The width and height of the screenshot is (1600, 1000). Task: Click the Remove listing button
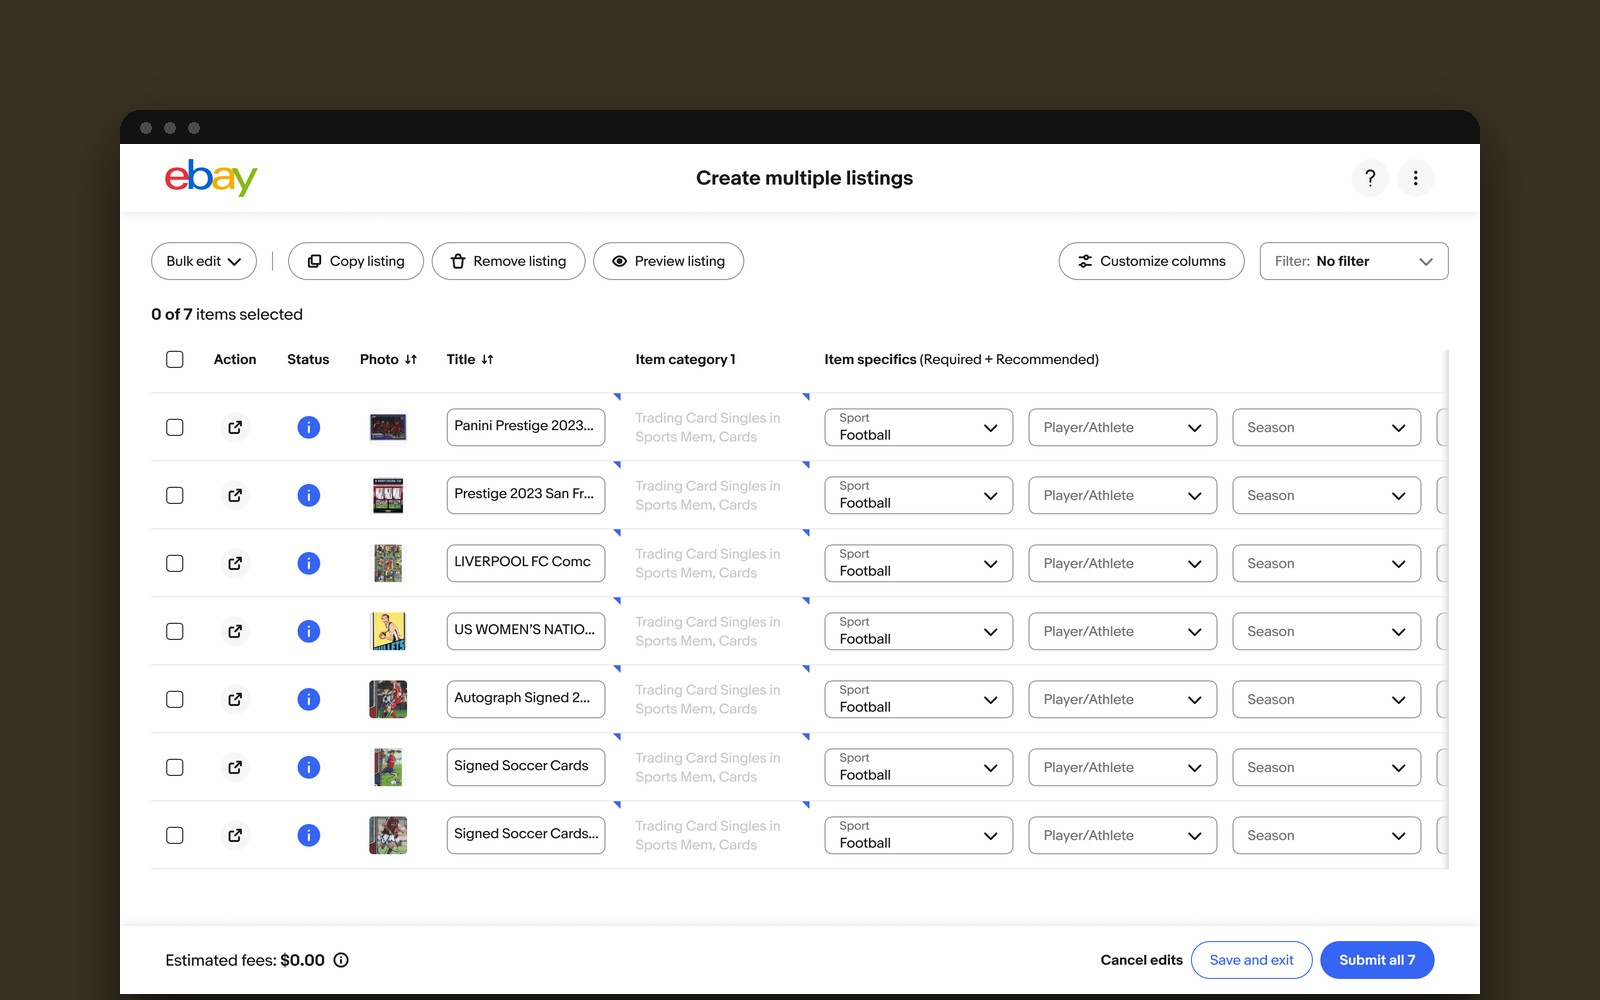[x=509, y=261]
